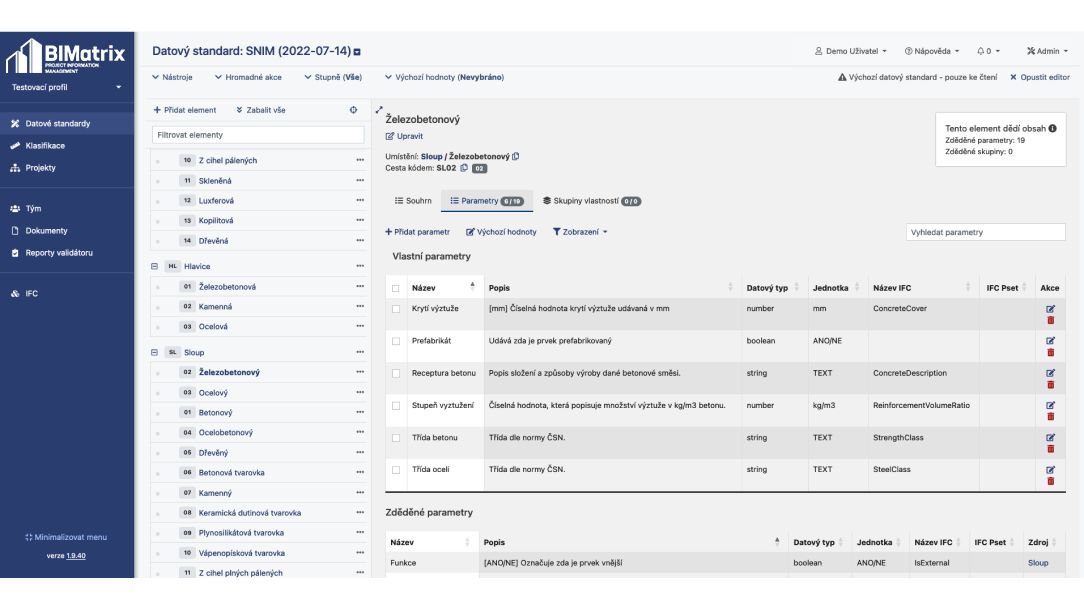This screenshot has width=1084, height=610.
Task: Click the info icon in inherited content box
Action: [1052, 129]
